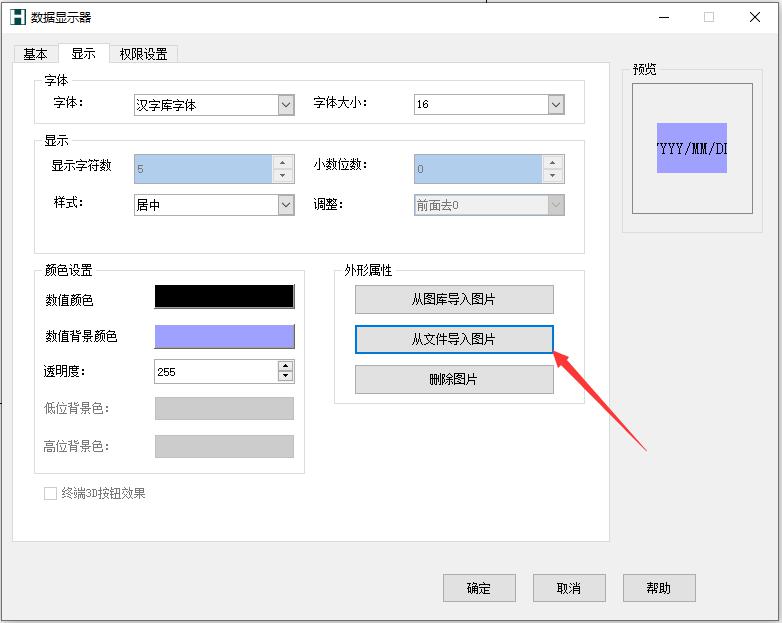Decrease 透明度 value with down arrow
Viewport: 782px width, 623px height.
point(286,377)
